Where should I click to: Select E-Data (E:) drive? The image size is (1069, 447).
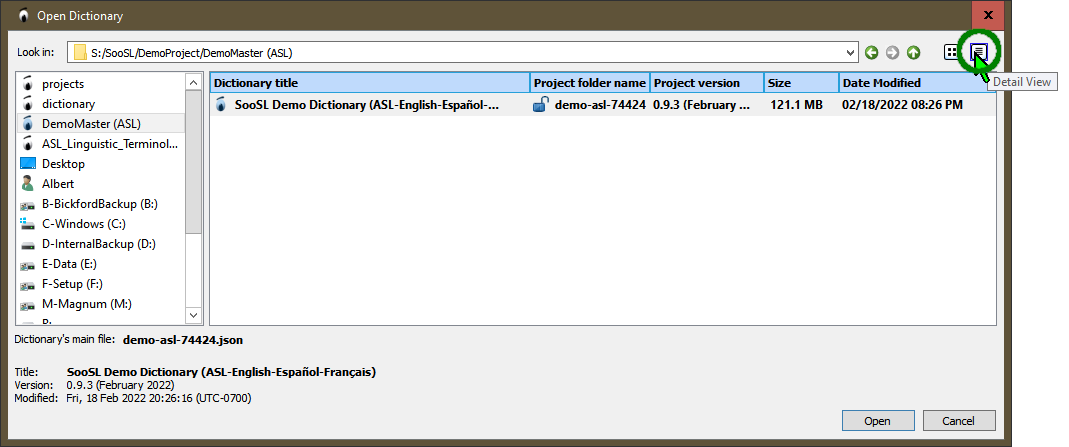click(101, 264)
